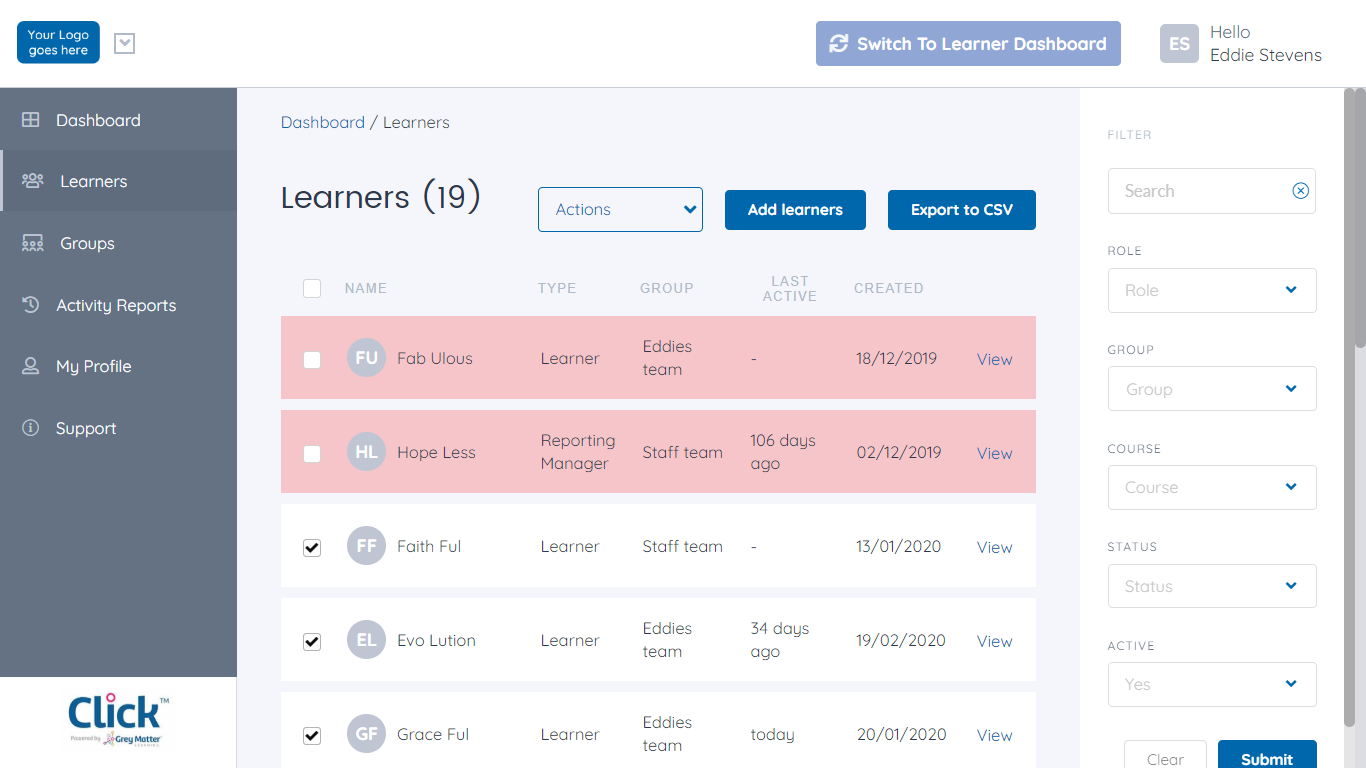Open the Actions dropdown
Viewport: 1366px width, 768px height.
(x=620, y=209)
